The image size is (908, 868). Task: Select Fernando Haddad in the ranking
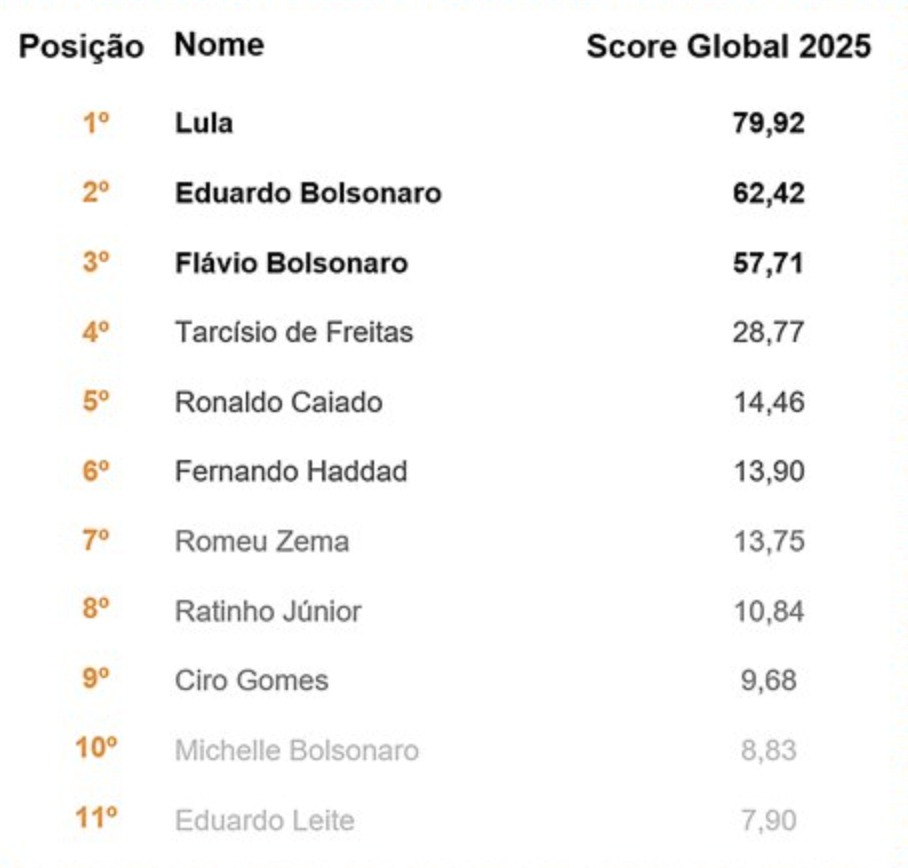[291, 471]
